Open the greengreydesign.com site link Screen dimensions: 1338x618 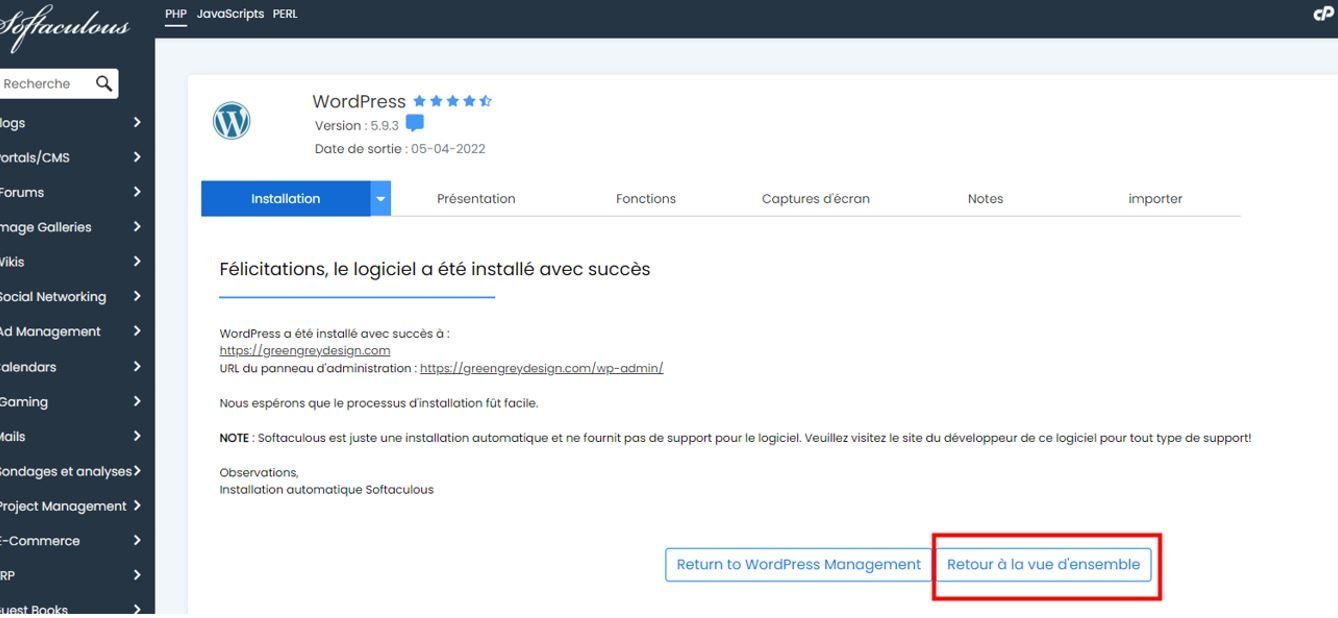point(305,351)
